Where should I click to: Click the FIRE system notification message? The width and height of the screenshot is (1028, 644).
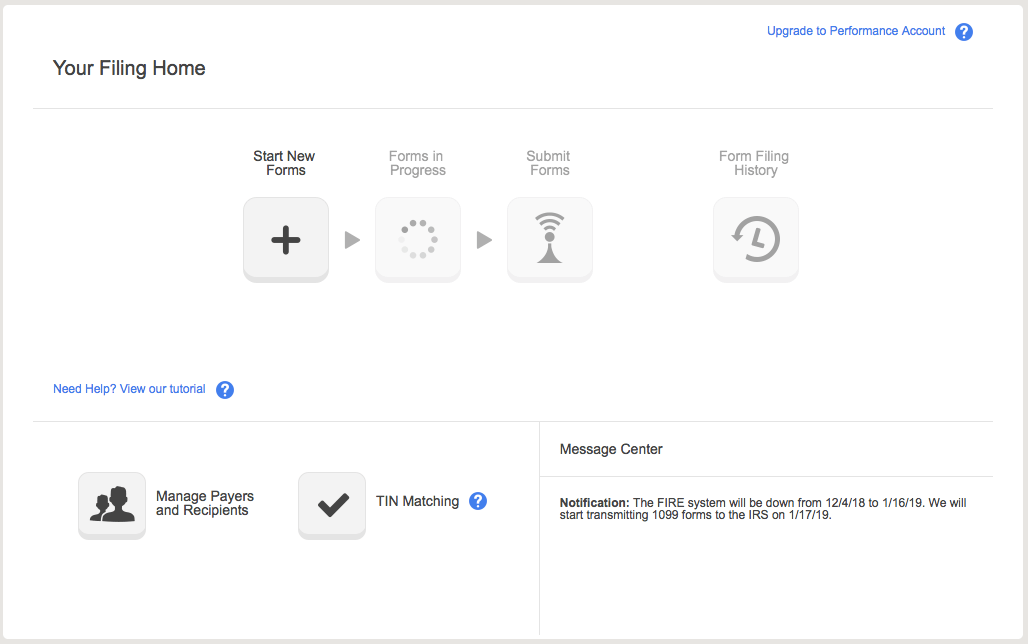[762, 509]
